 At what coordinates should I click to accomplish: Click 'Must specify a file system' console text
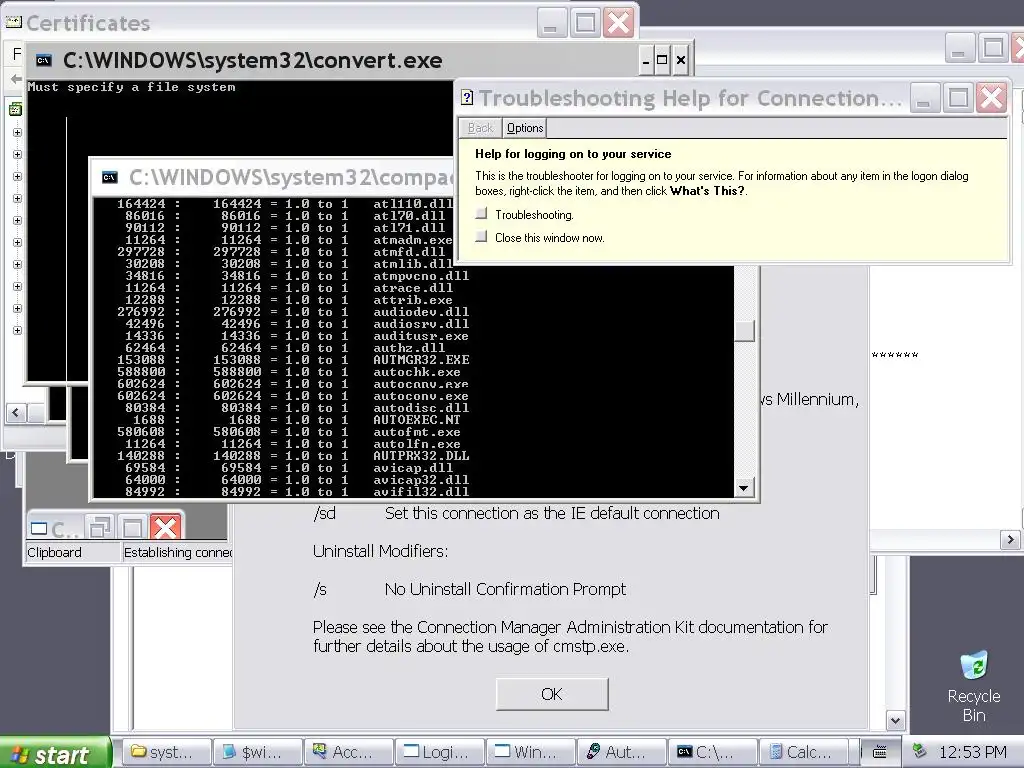point(131,87)
